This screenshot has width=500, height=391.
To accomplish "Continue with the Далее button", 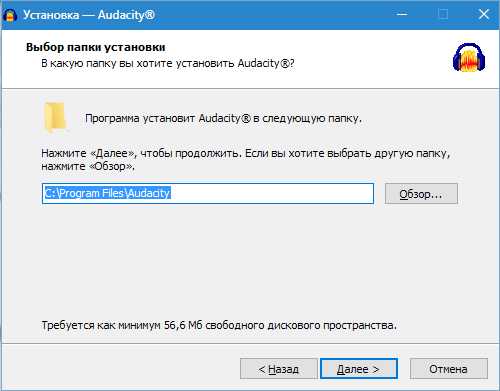I will click(x=359, y=369).
